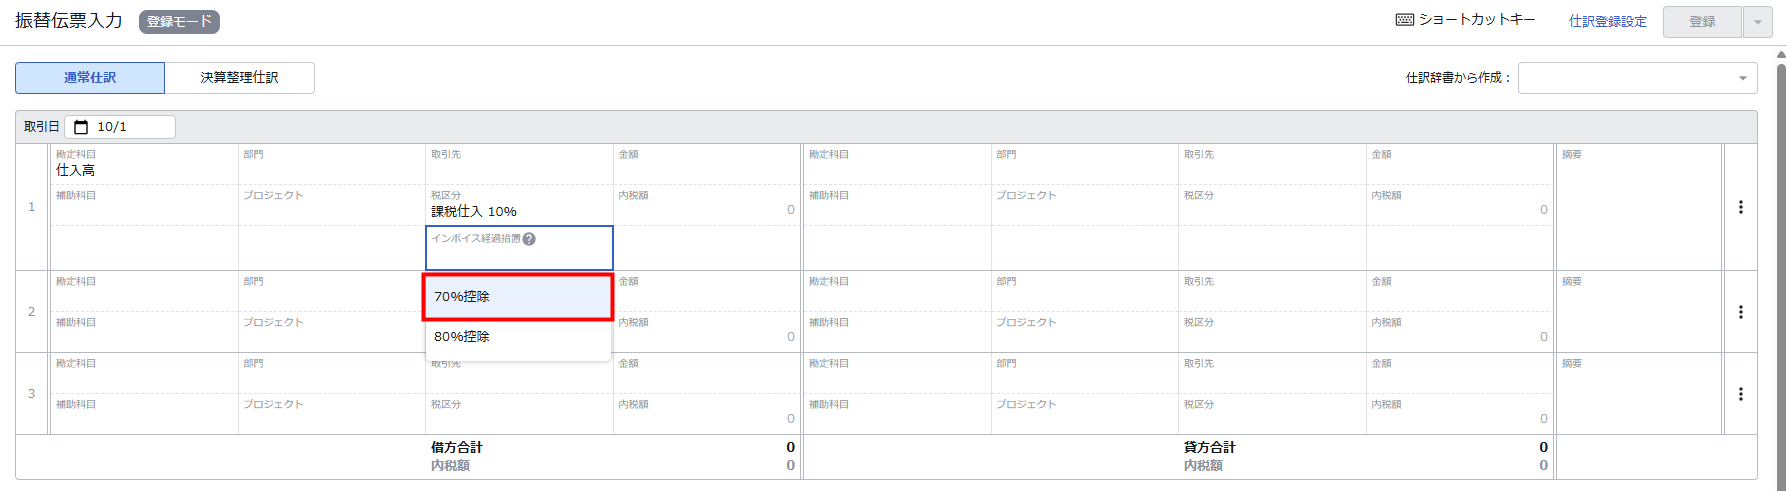Select the 80%控除 option
Image resolution: width=1787 pixels, height=491 pixels.
pyautogui.click(x=518, y=337)
